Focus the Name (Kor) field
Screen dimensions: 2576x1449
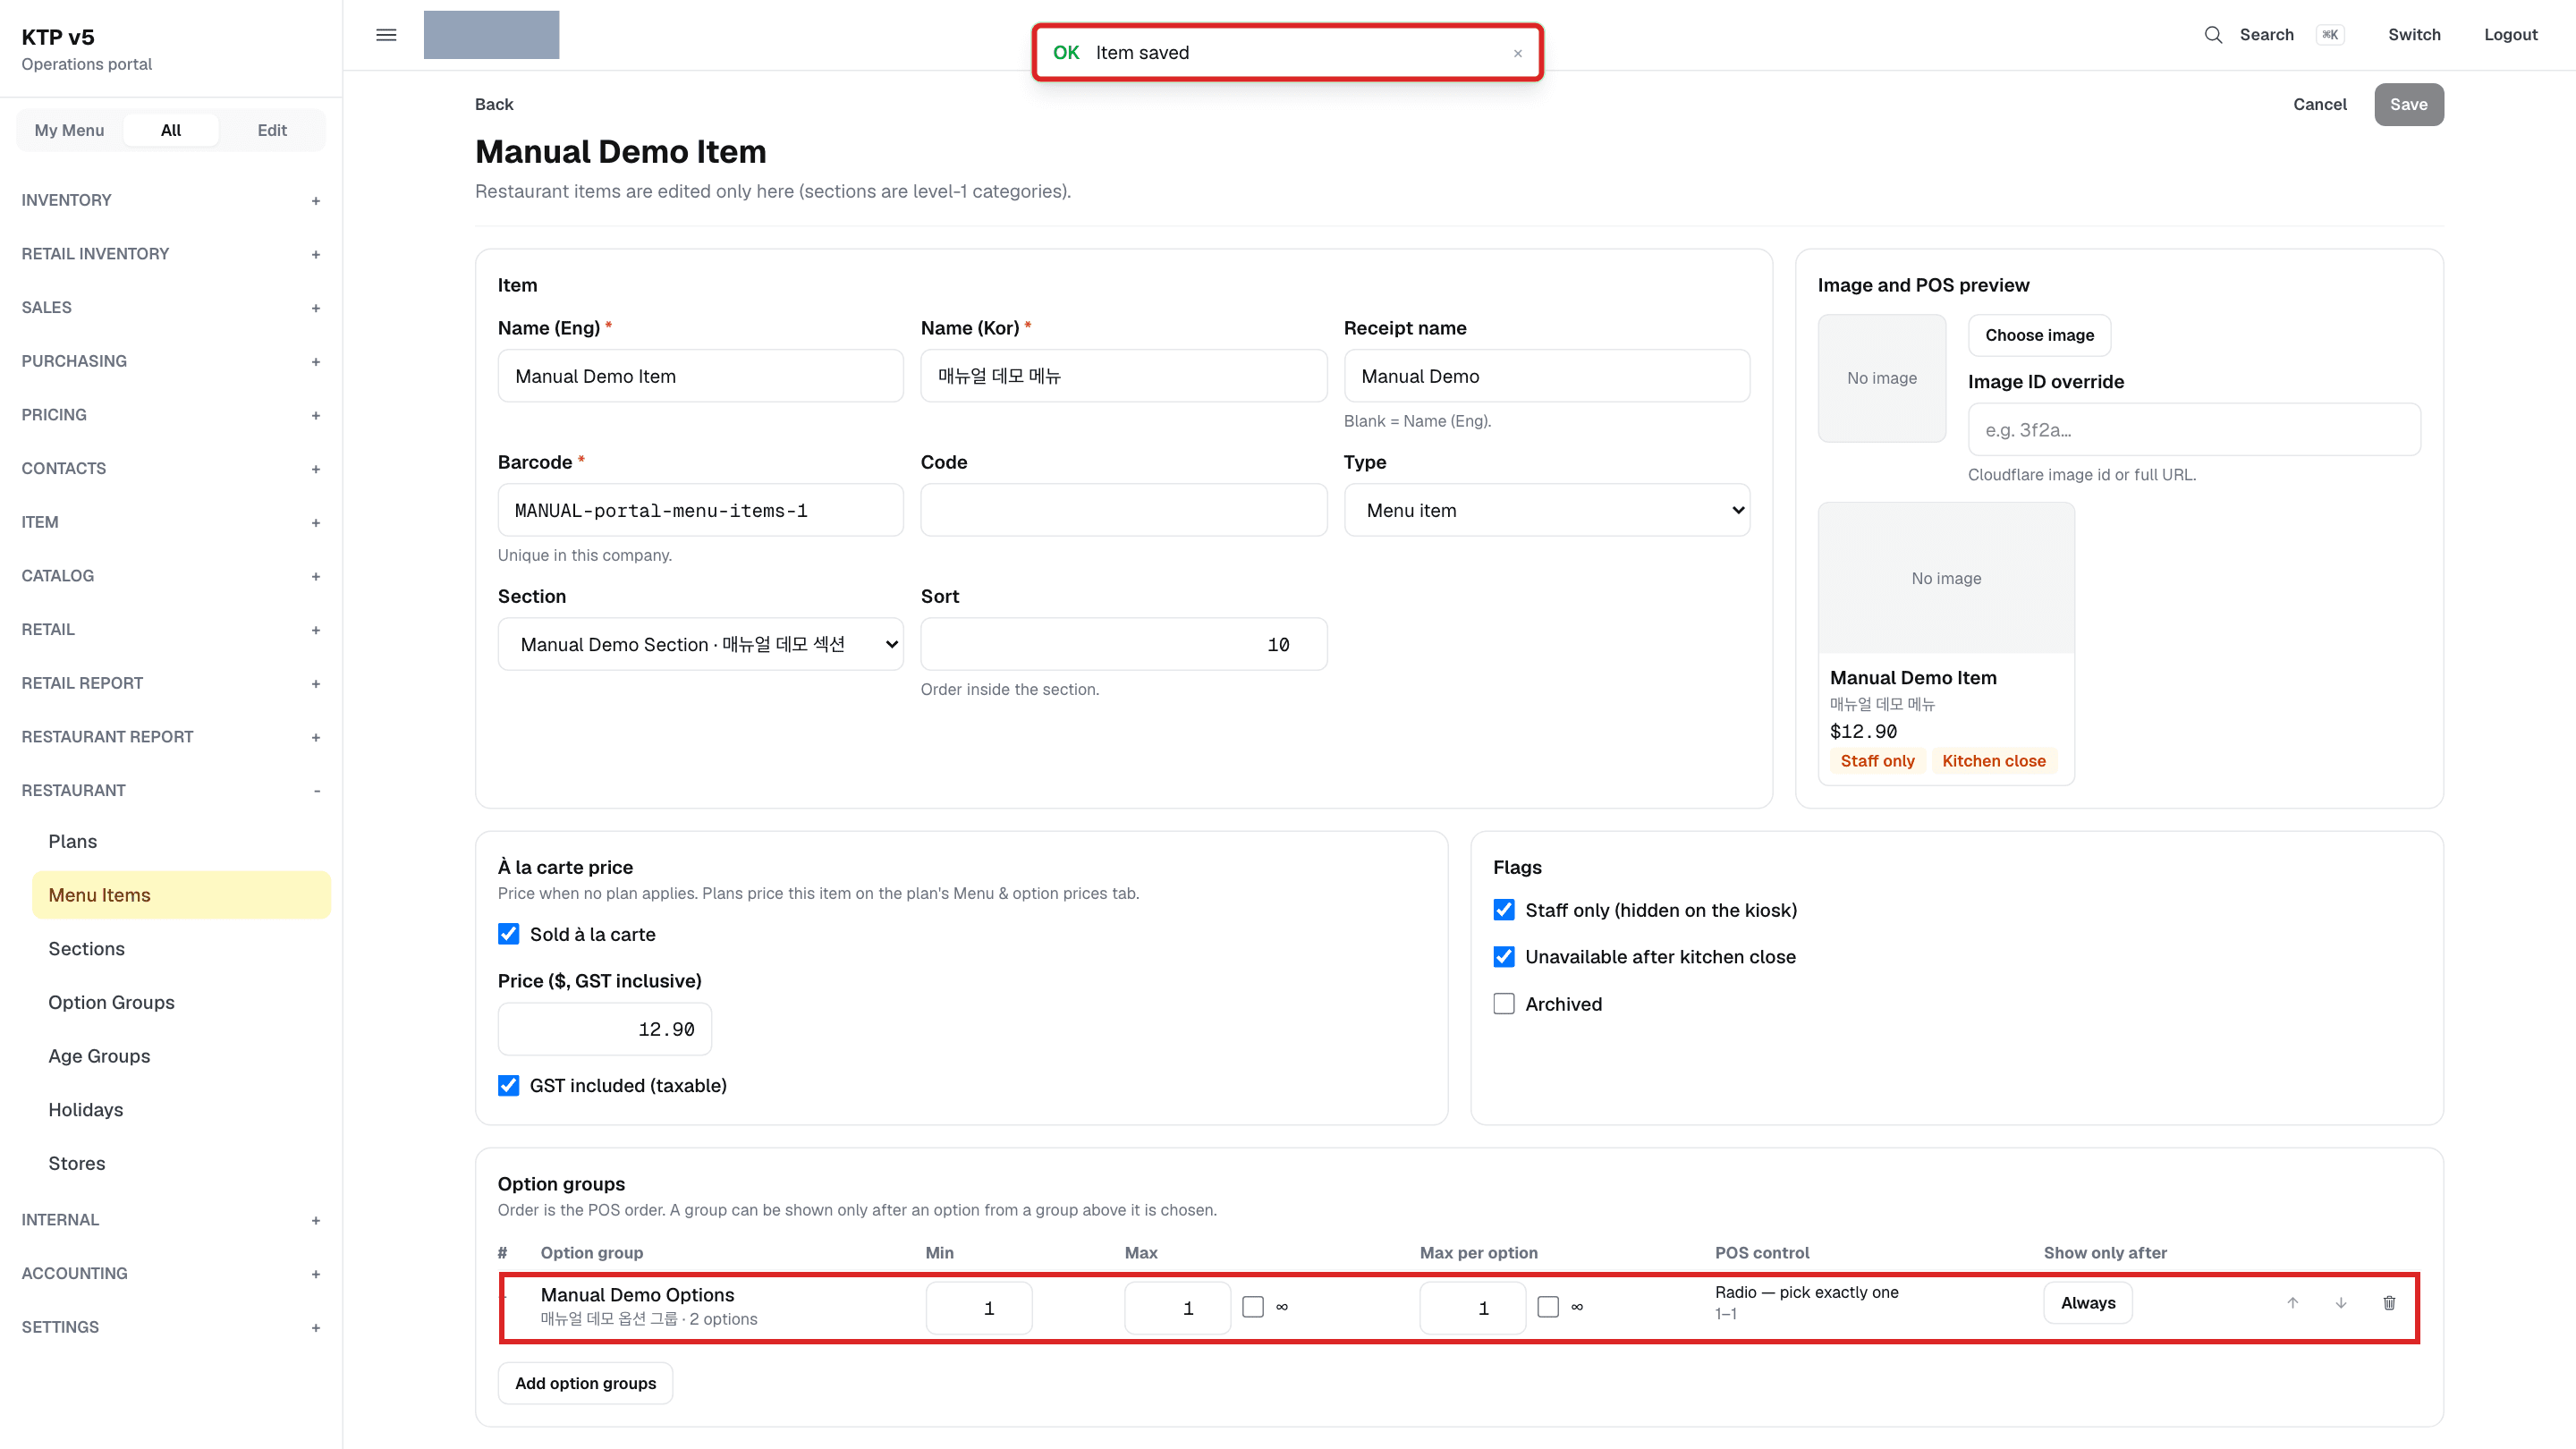(x=1123, y=376)
